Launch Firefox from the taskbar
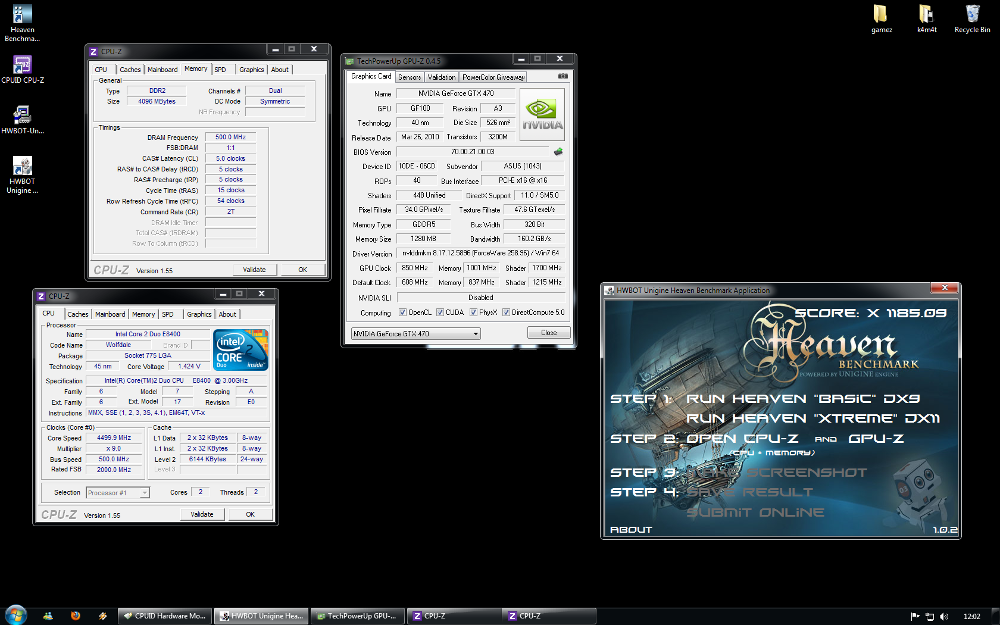Screen dimensions: 1000x625 click(75, 615)
